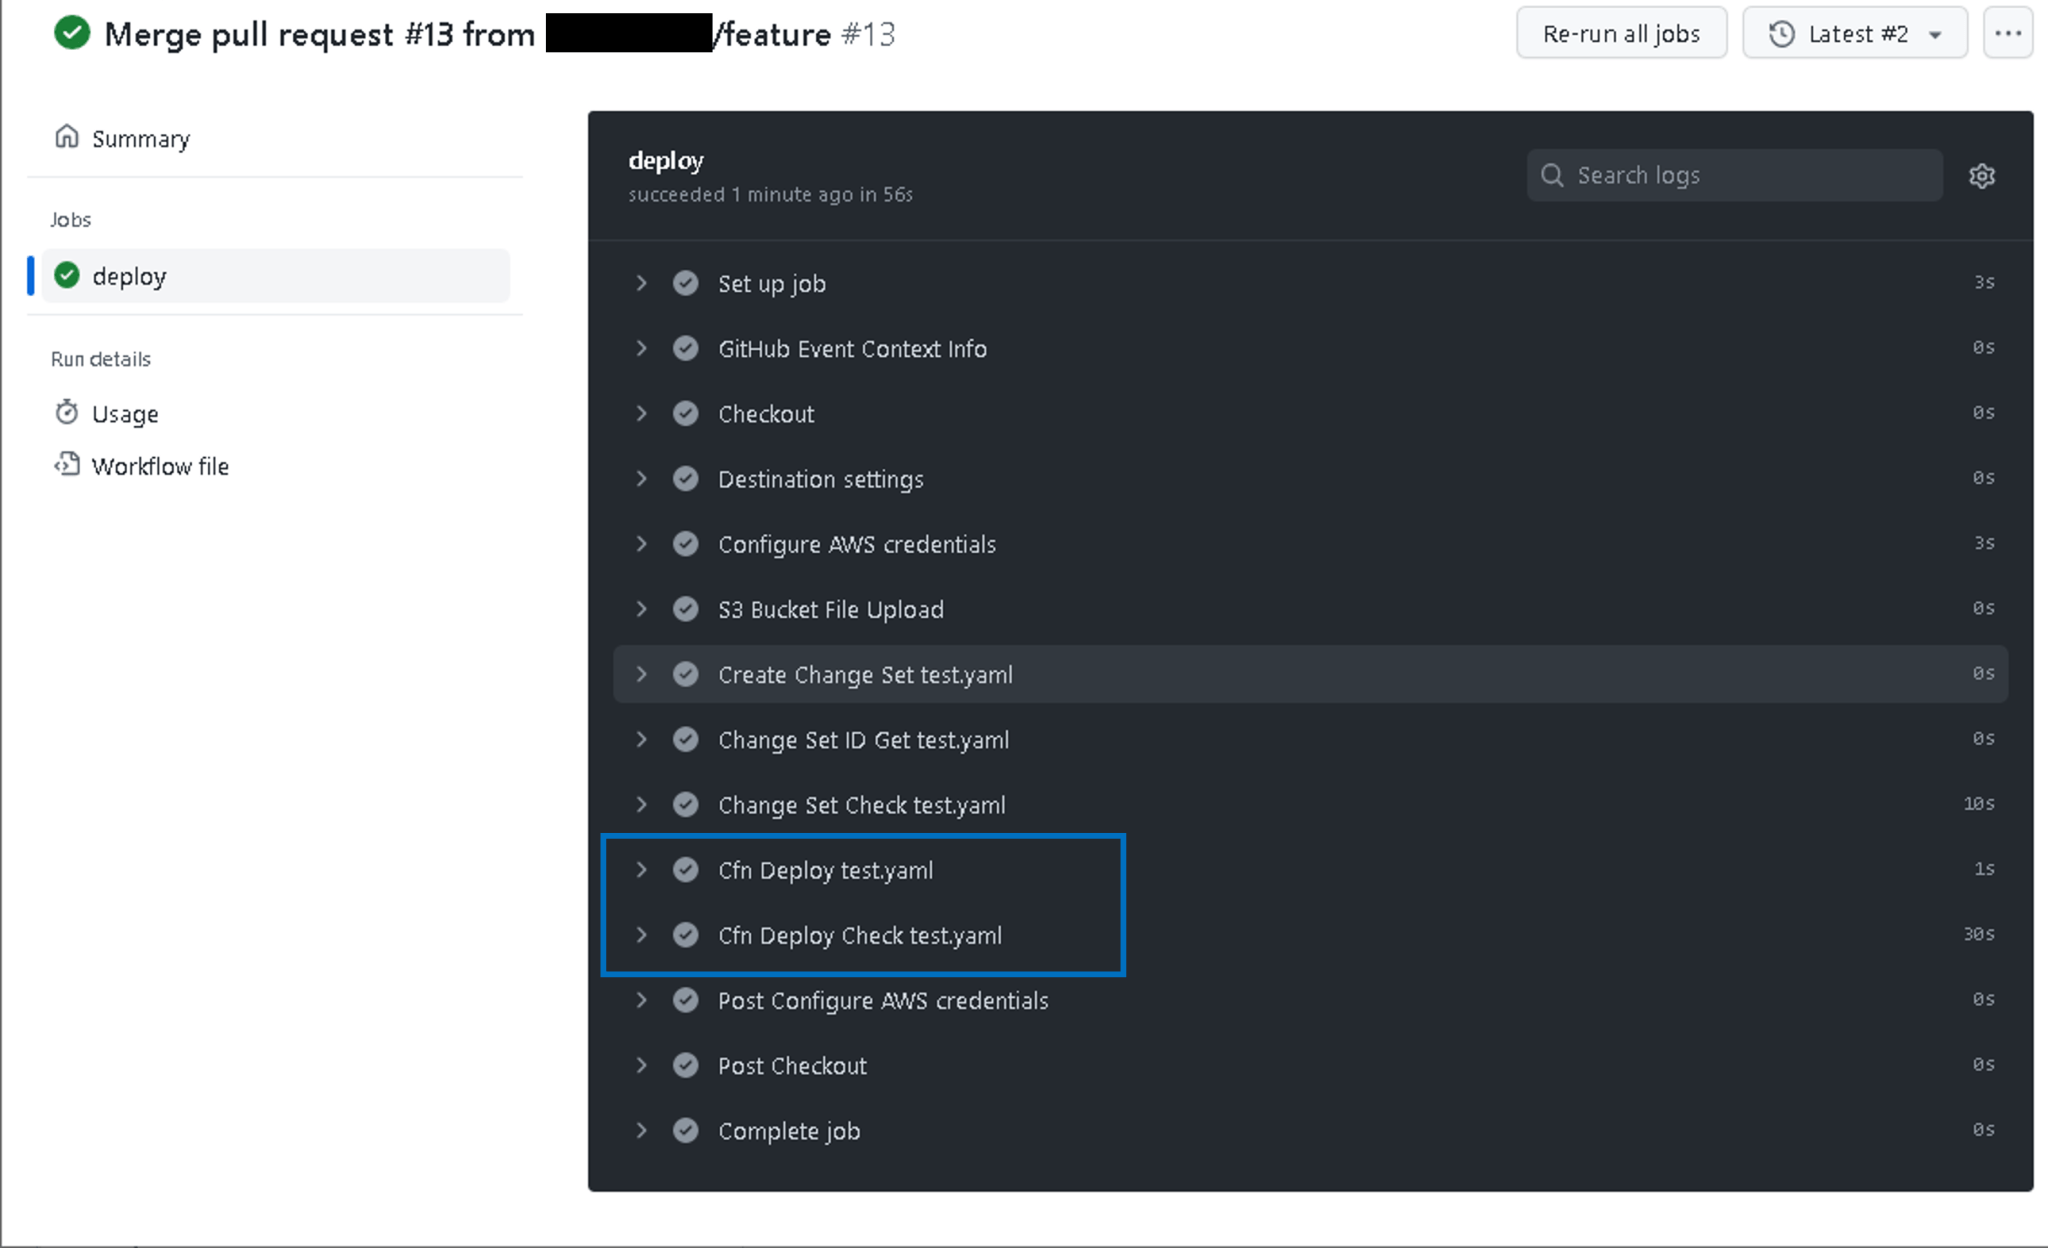View the Workflow file from the sidebar
The image size is (2048, 1248).
[160, 465]
